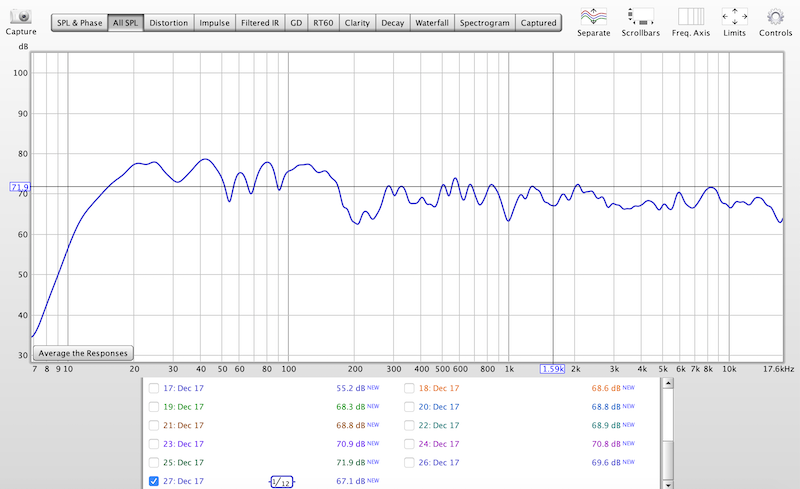
Task: Click the Average the Responses button
Action: pos(83,353)
